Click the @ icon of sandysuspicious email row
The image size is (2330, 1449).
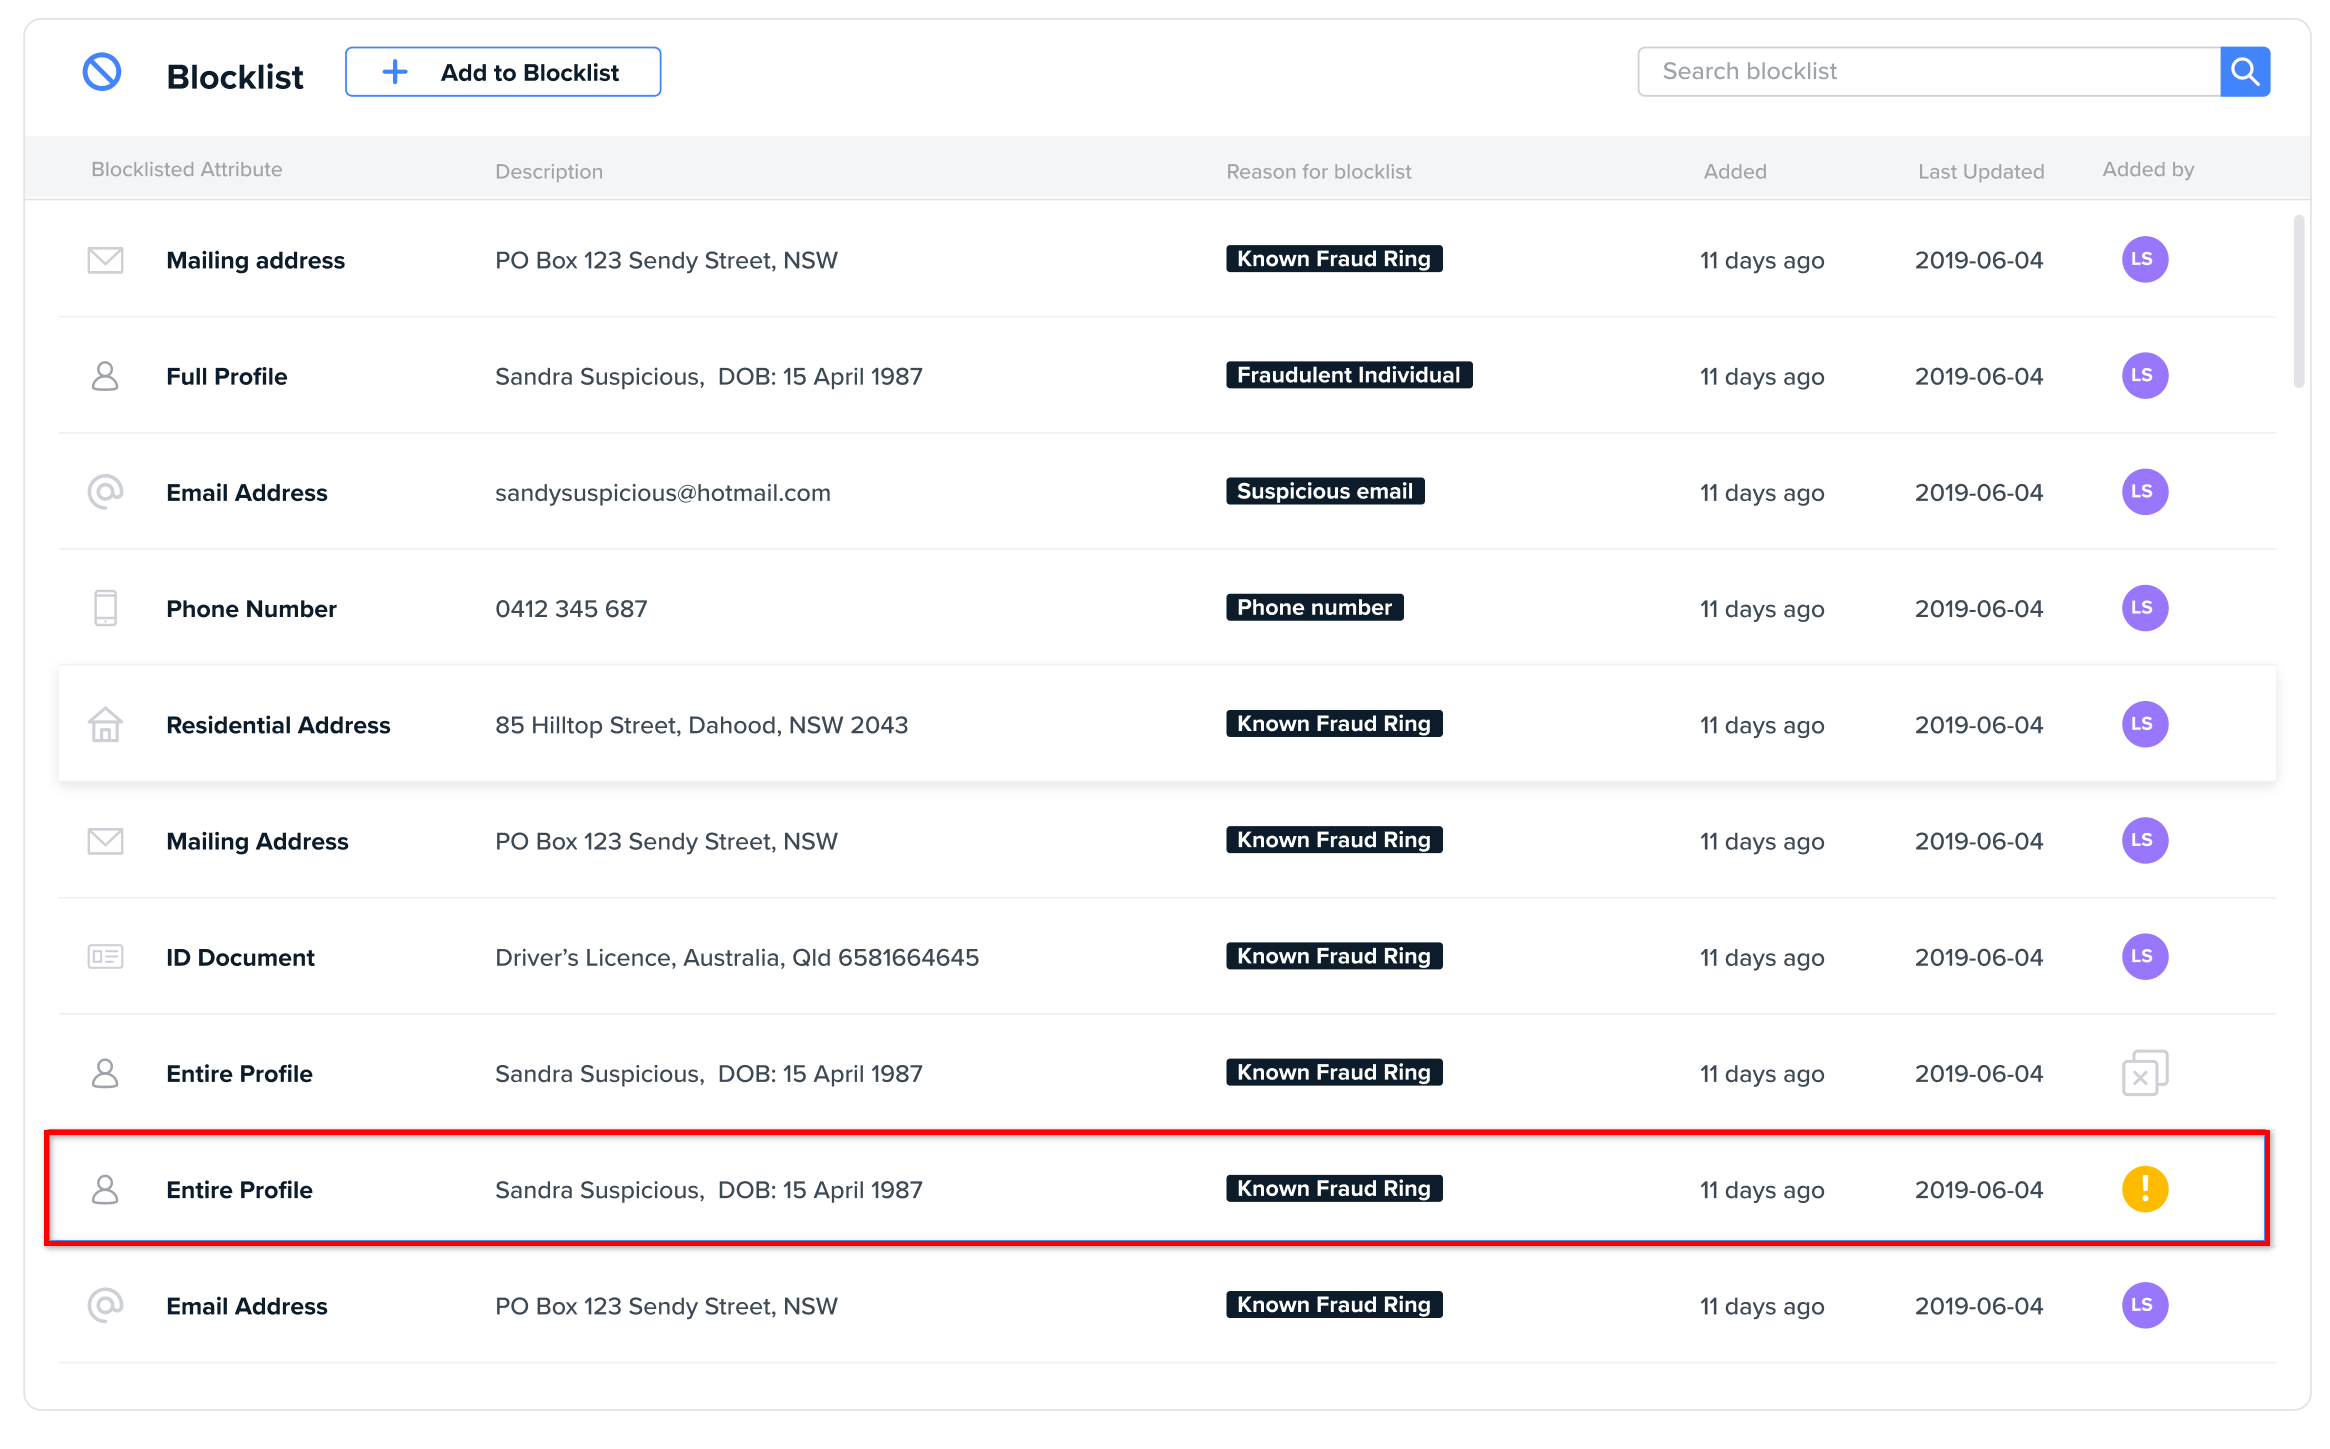pos(105,492)
